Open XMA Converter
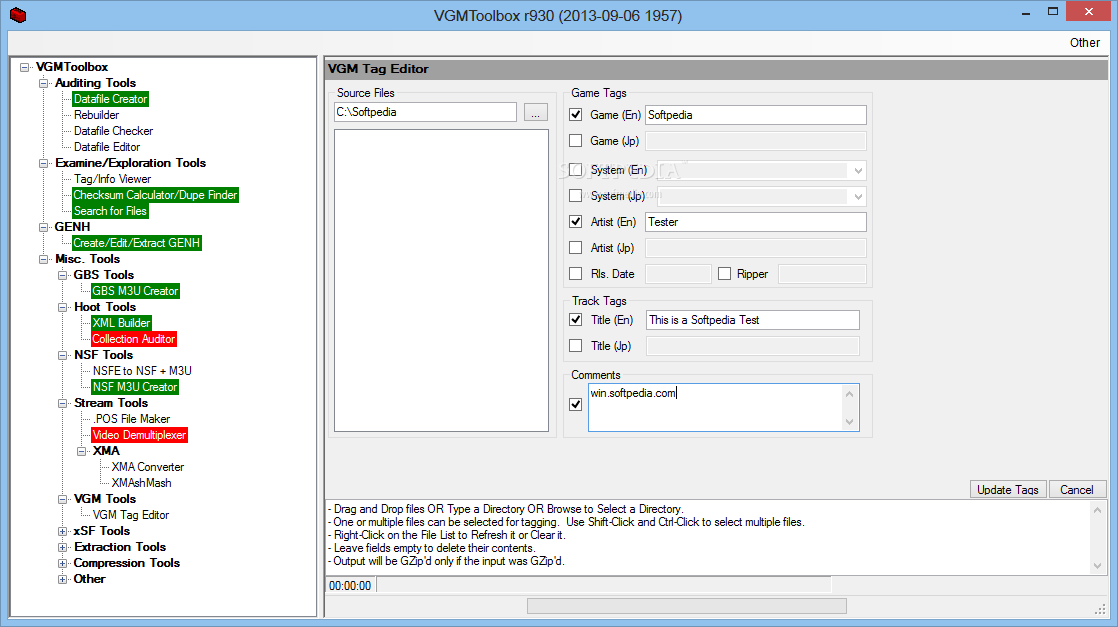This screenshot has height=627, width=1118. tap(148, 467)
